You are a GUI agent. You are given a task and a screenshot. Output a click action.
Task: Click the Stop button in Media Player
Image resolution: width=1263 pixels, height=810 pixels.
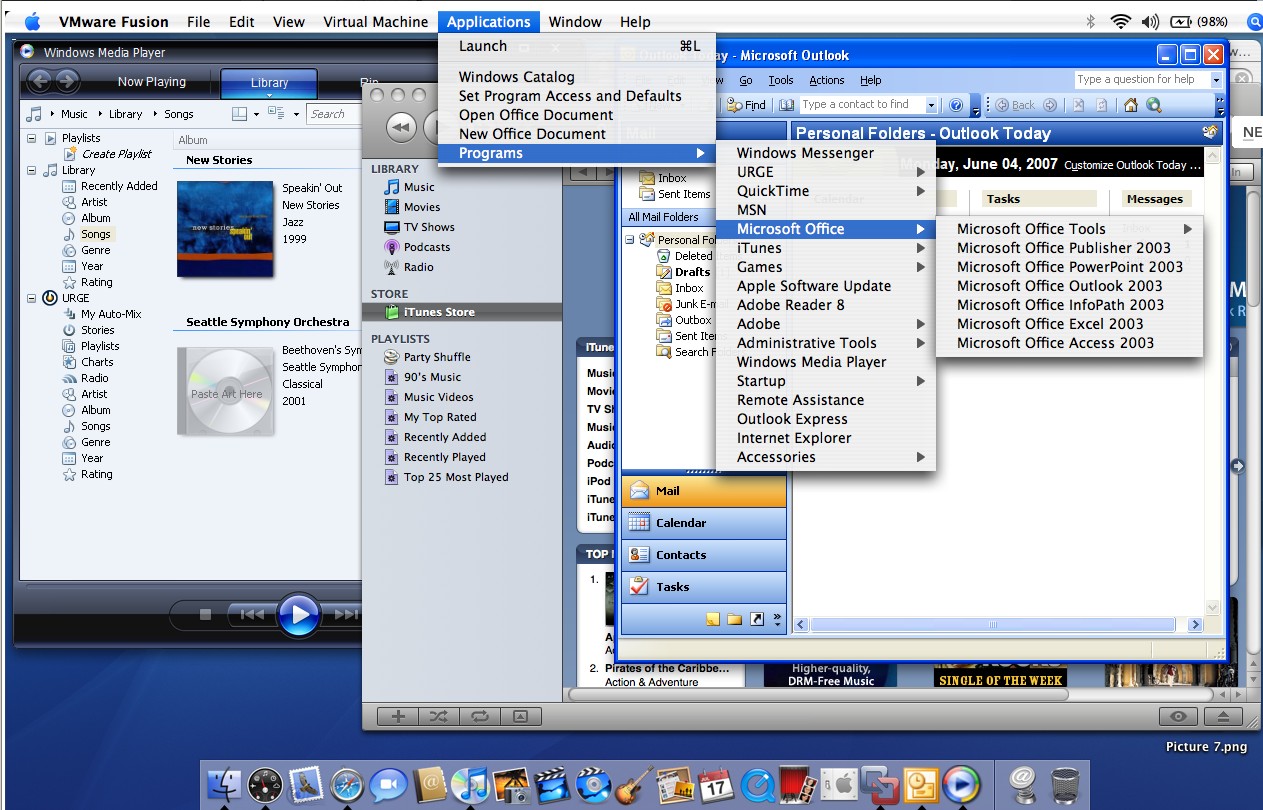pos(206,615)
